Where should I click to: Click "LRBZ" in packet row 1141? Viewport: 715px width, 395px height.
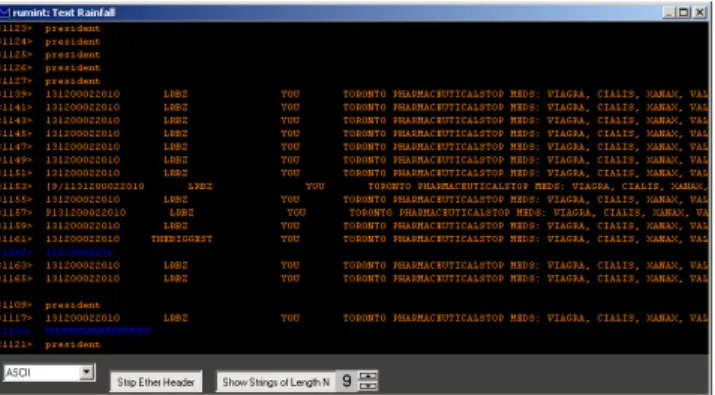click(176, 107)
